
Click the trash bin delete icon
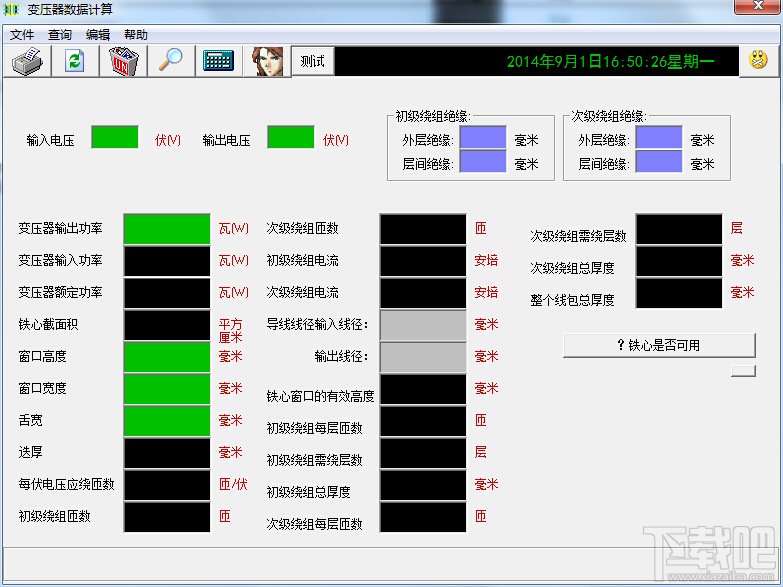123,61
